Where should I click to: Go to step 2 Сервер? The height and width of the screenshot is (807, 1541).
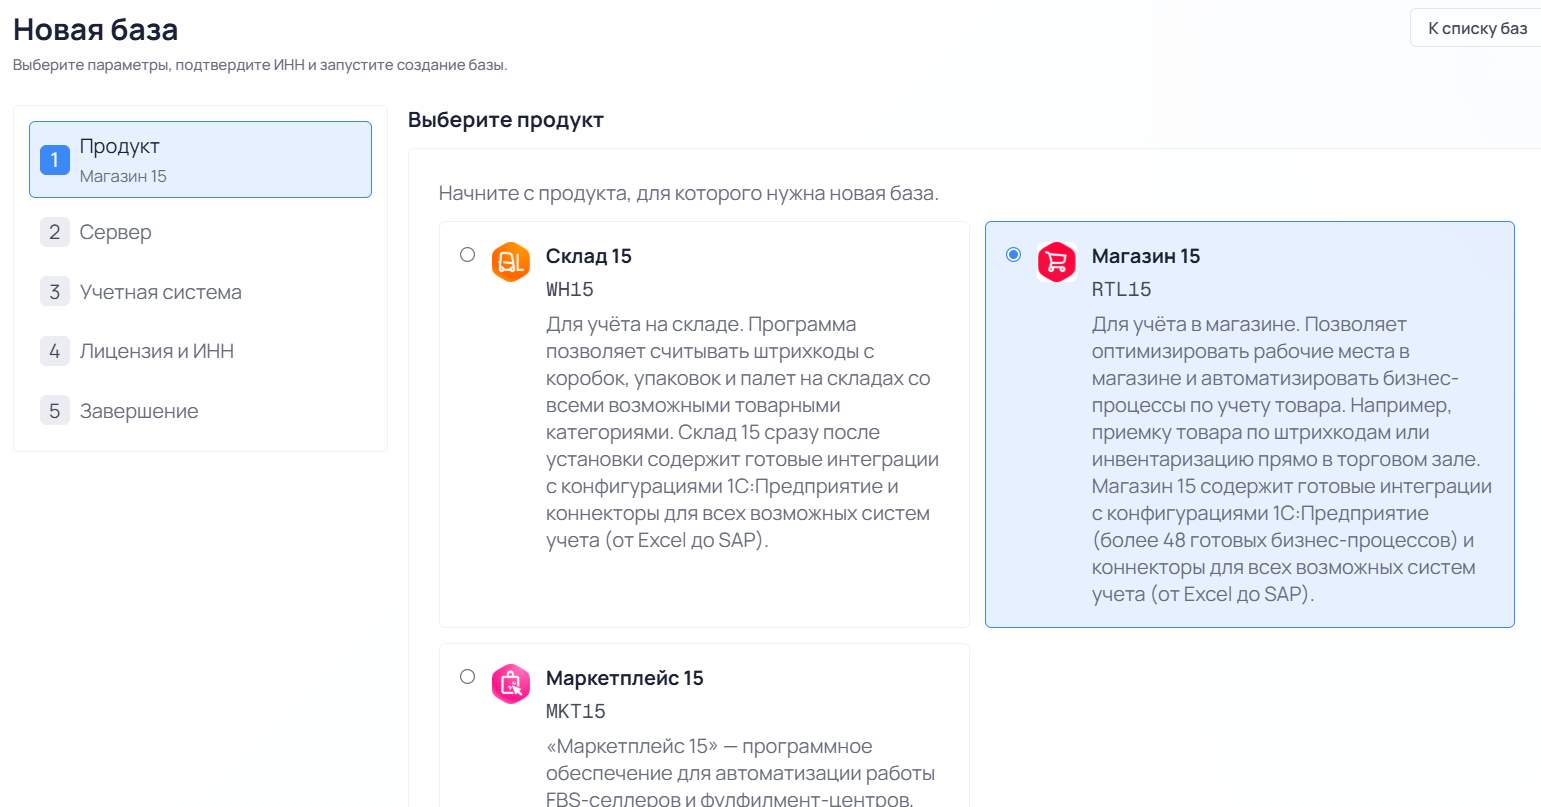click(x=200, y=232)
